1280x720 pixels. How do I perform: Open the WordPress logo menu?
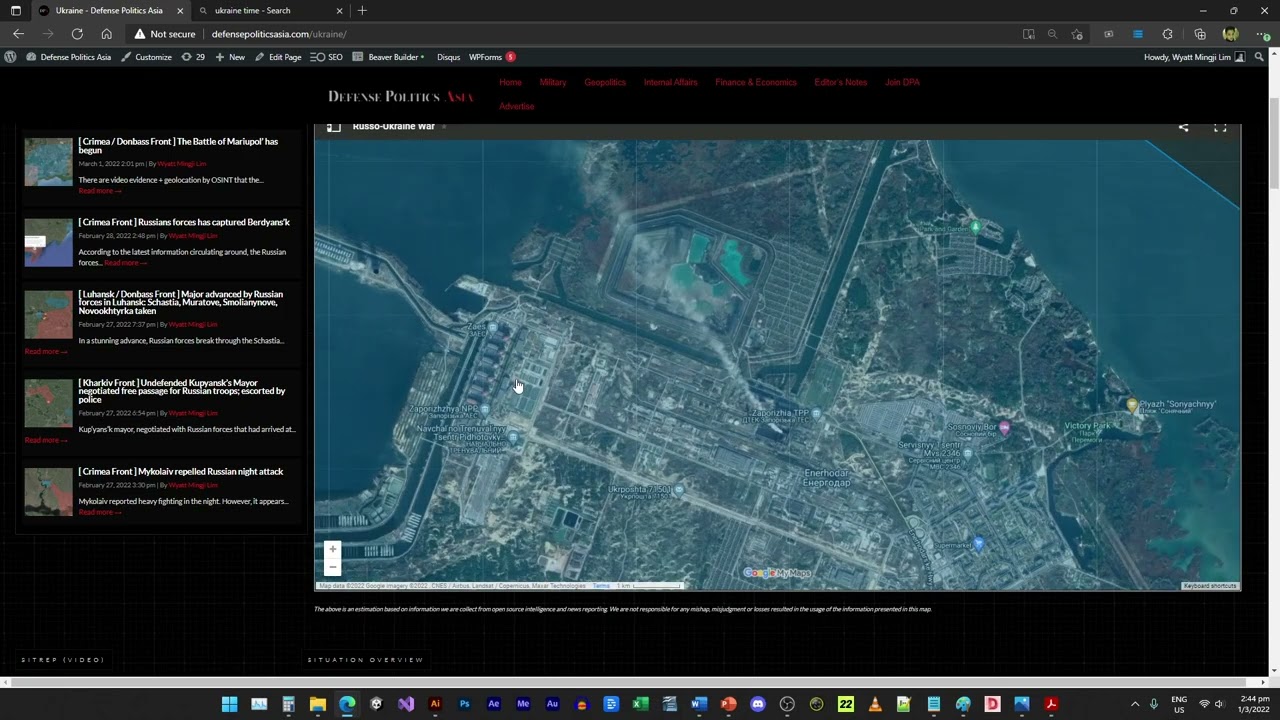pos(10,57)
